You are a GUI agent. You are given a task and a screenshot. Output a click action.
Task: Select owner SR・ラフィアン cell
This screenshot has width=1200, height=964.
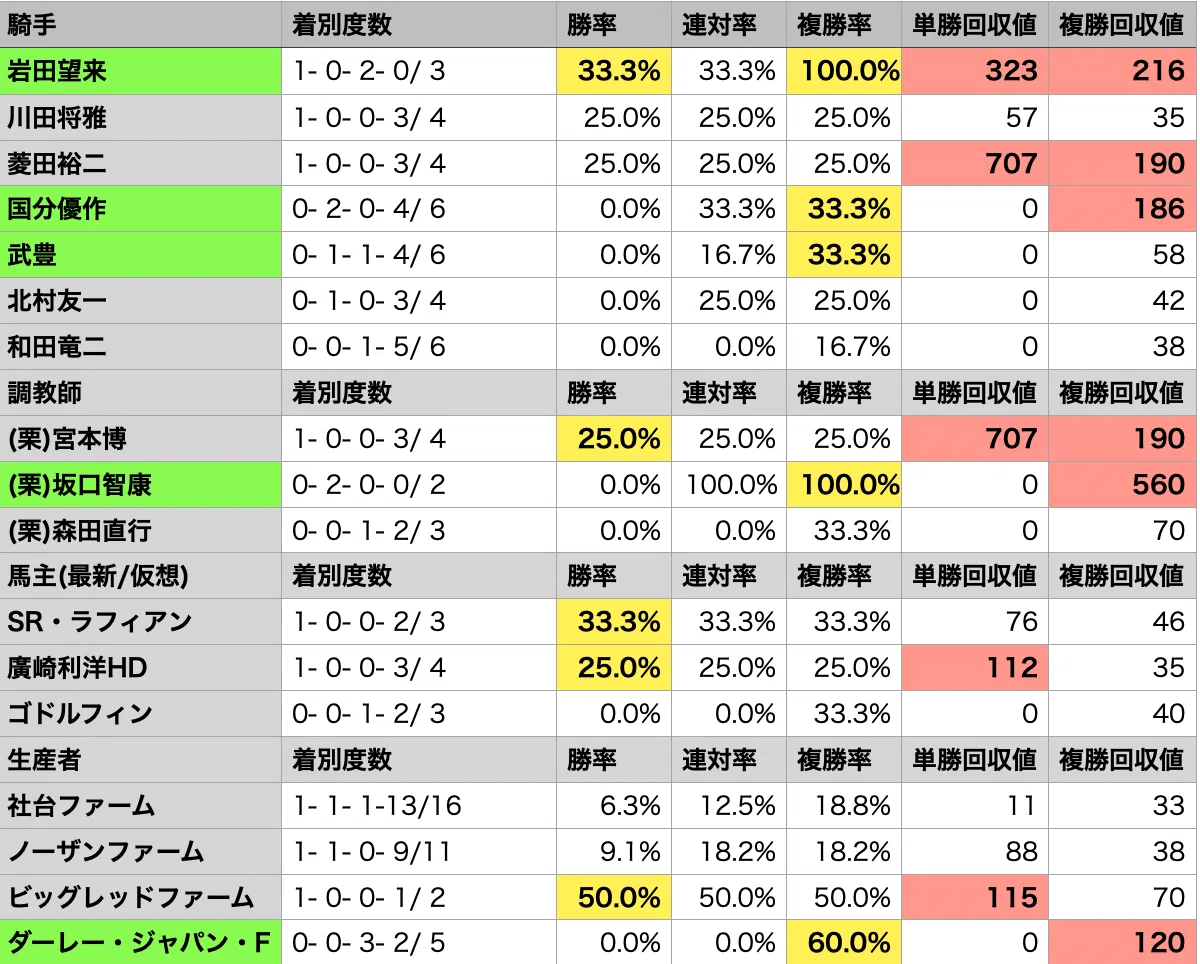[x=141, y=622]
